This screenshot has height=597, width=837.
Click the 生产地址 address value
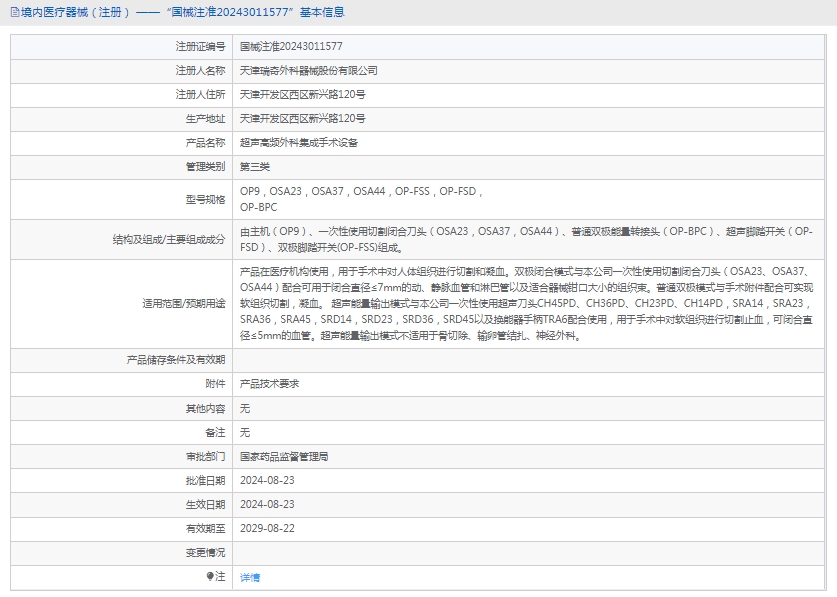(x=302, y=119)
